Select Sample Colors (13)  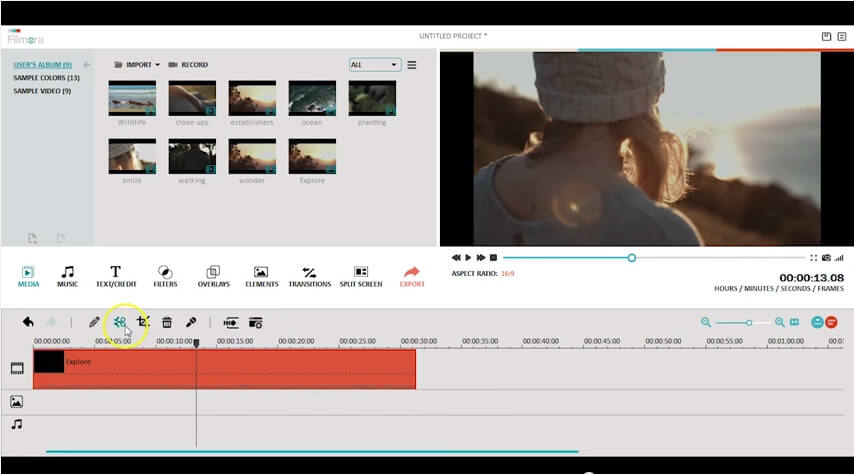point(46,78)
